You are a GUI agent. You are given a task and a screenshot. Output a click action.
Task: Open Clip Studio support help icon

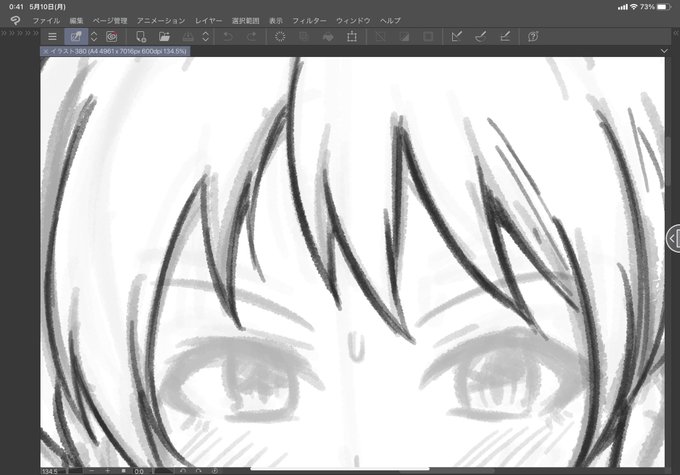[533, 37]
